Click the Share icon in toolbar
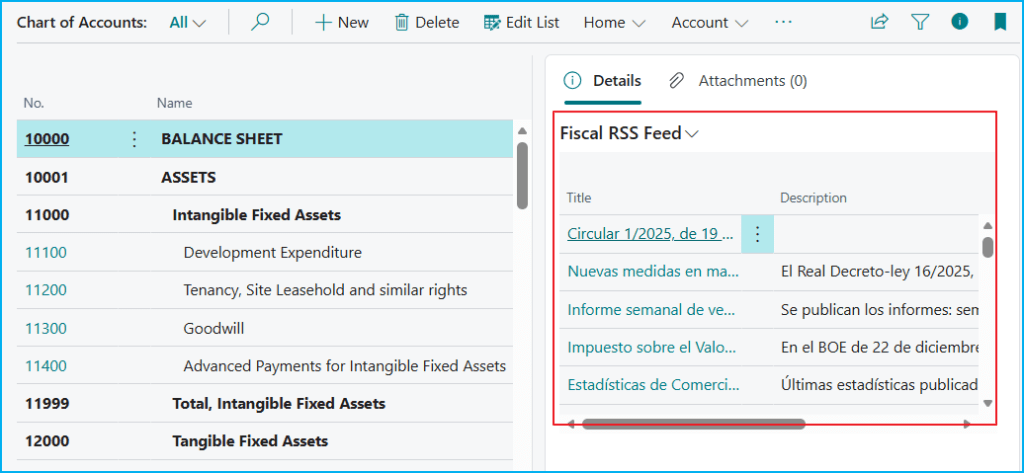This screenshot has width=1024, height=473. (879, 22)
